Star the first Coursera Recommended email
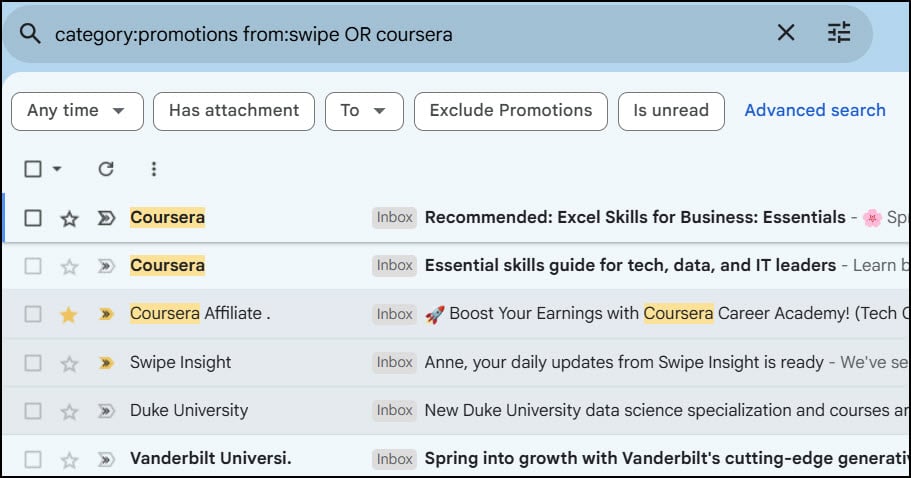 (x=69, y=218)
